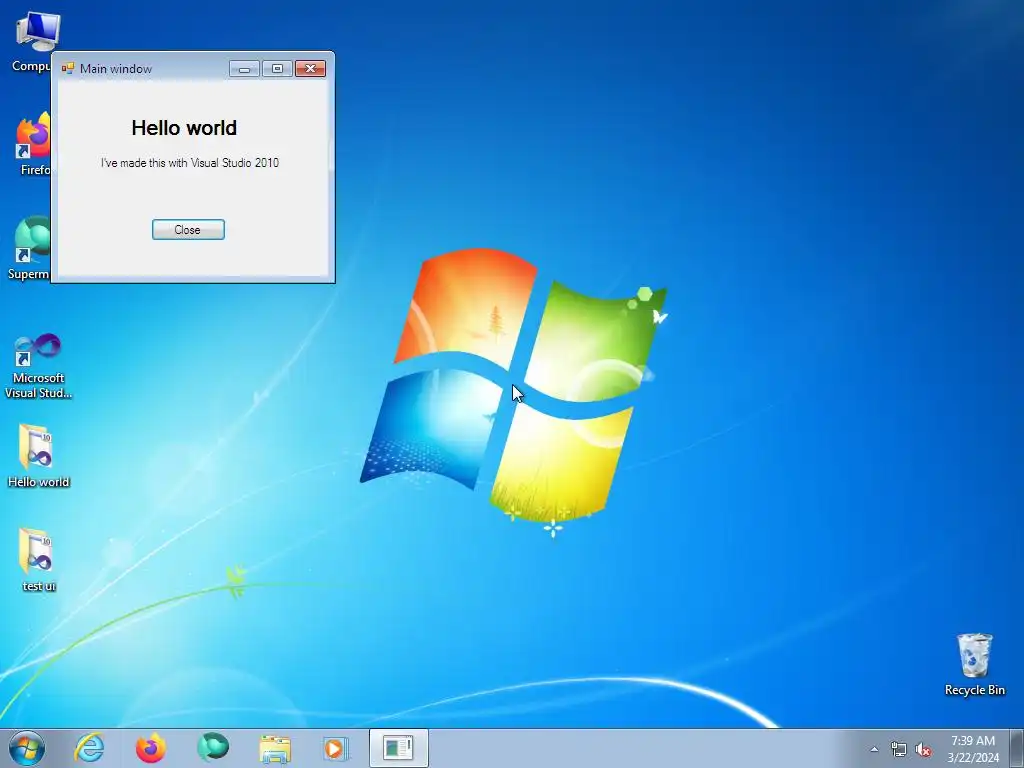
Task: Launch Supermium from the taskbar
Action: click(x=213, y=748)
